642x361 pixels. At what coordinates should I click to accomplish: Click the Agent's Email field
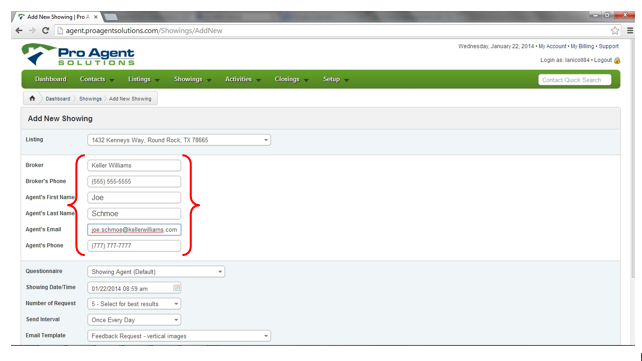134,230
